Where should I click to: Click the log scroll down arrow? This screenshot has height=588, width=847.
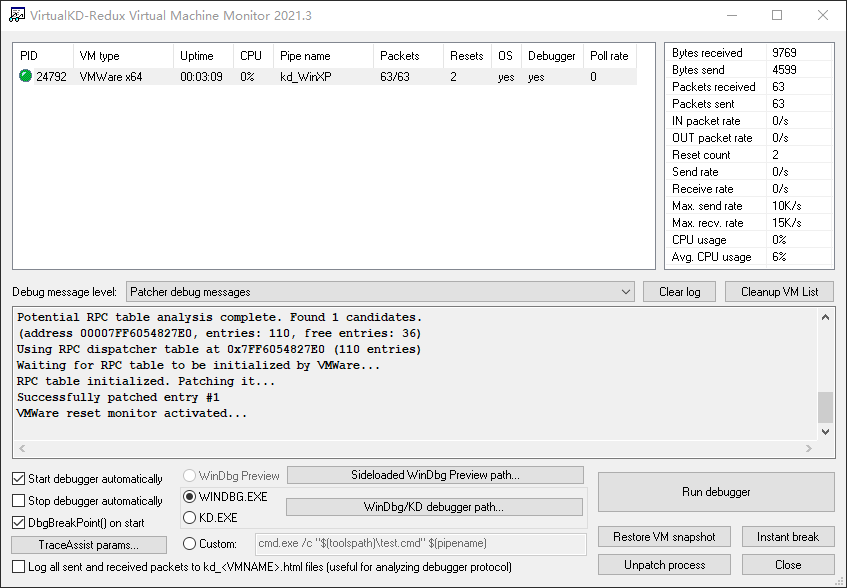coord(825,431)
